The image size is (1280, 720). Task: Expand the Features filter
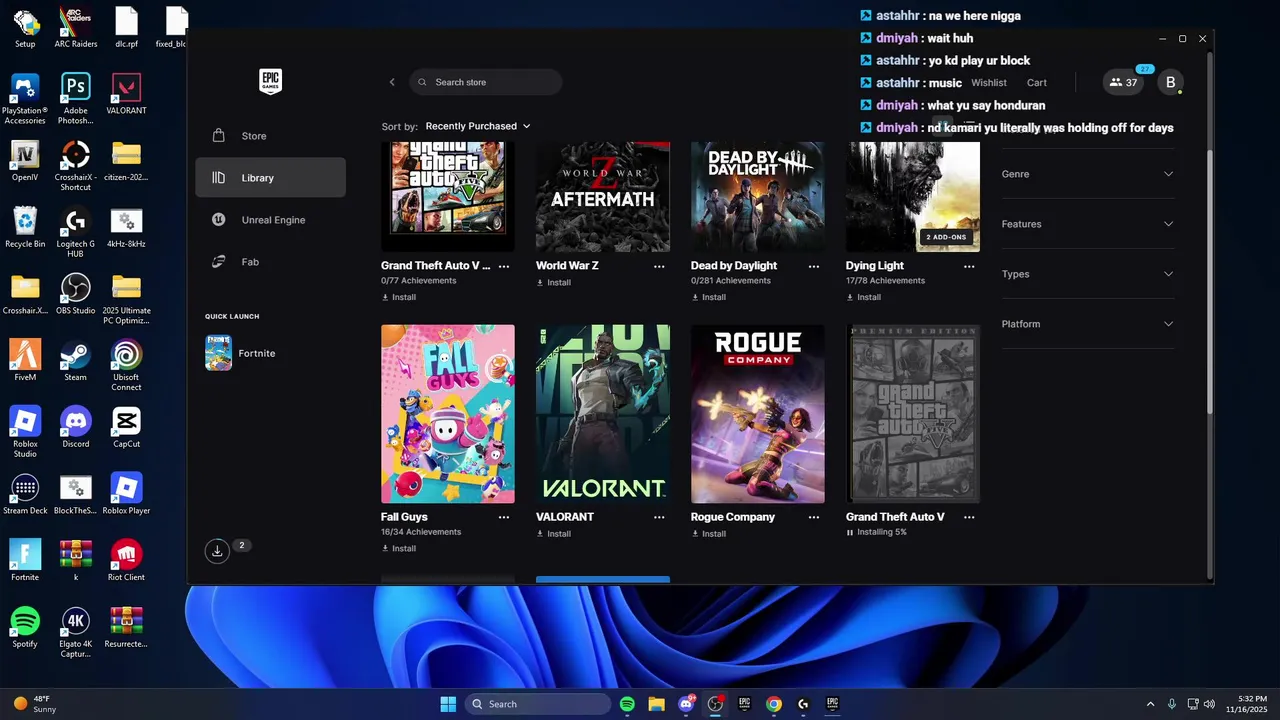[x=1088, y=224]
